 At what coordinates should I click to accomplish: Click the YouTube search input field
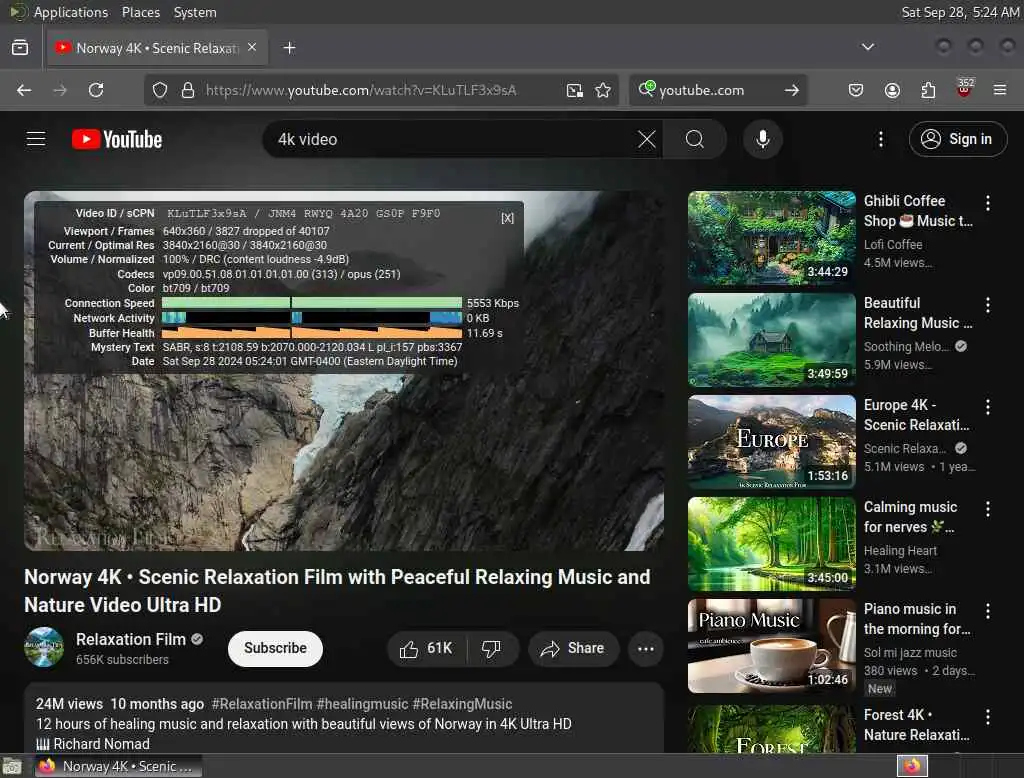[451, 139]
